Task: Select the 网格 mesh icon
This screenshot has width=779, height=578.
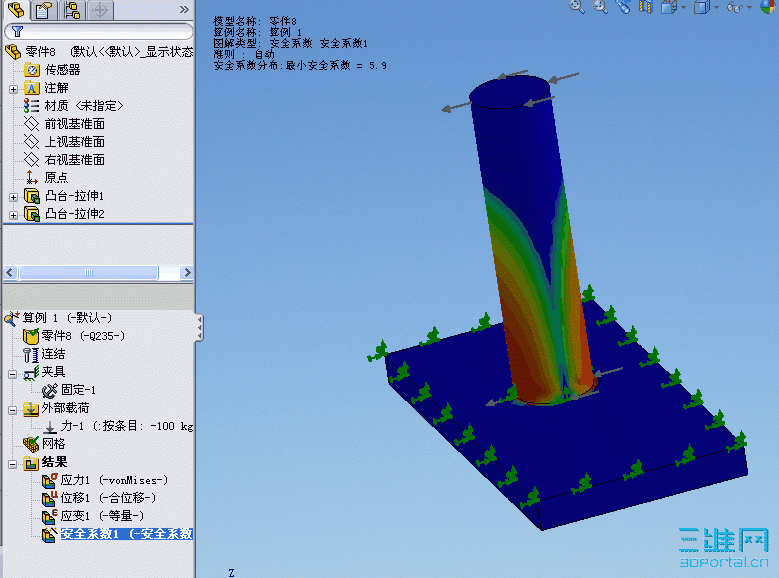Action: (x=30, y=444)
